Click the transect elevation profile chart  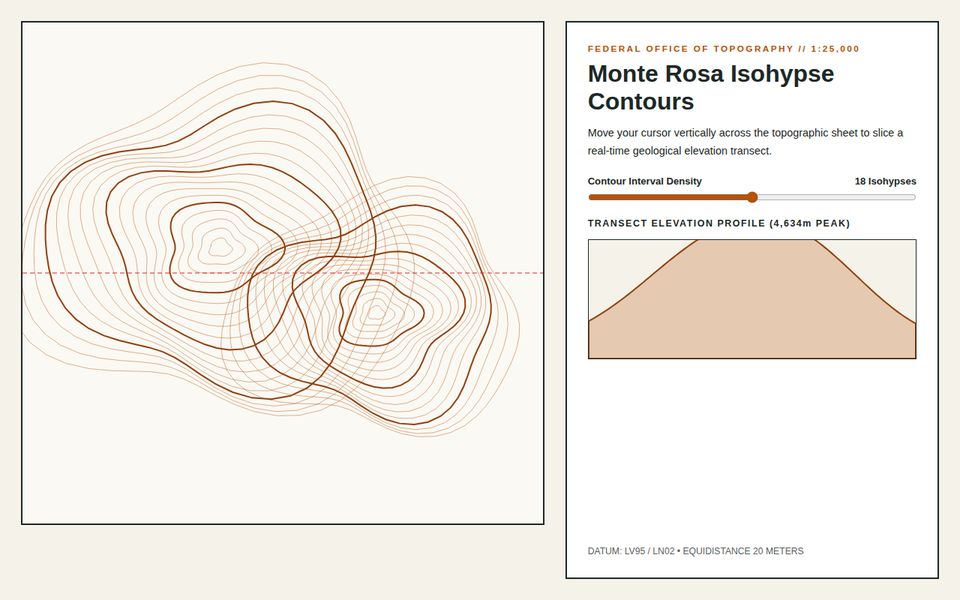[x=752, y=299]
